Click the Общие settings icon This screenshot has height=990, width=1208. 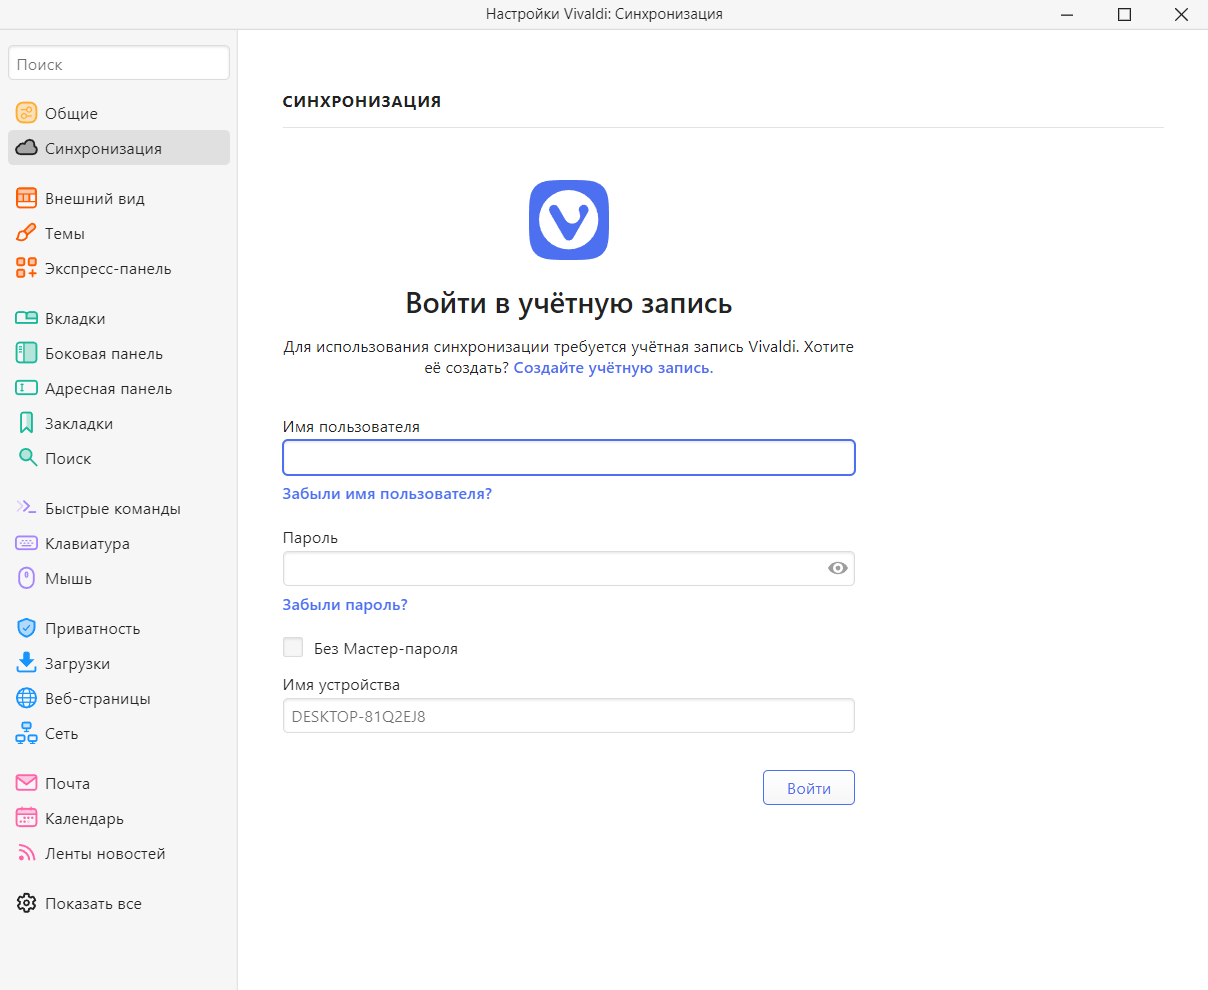coord(26,113)
